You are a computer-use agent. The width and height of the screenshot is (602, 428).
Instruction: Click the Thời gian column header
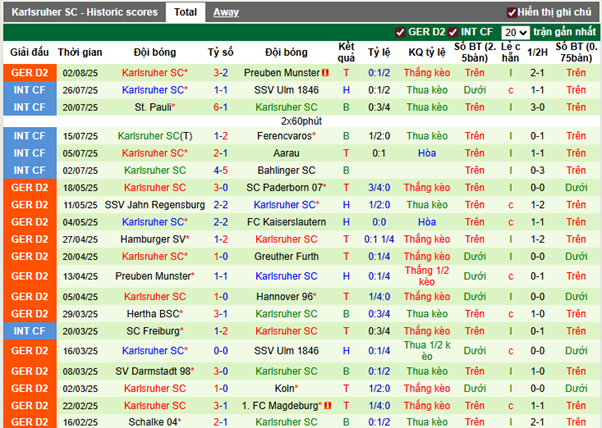[x=80, y=52]
